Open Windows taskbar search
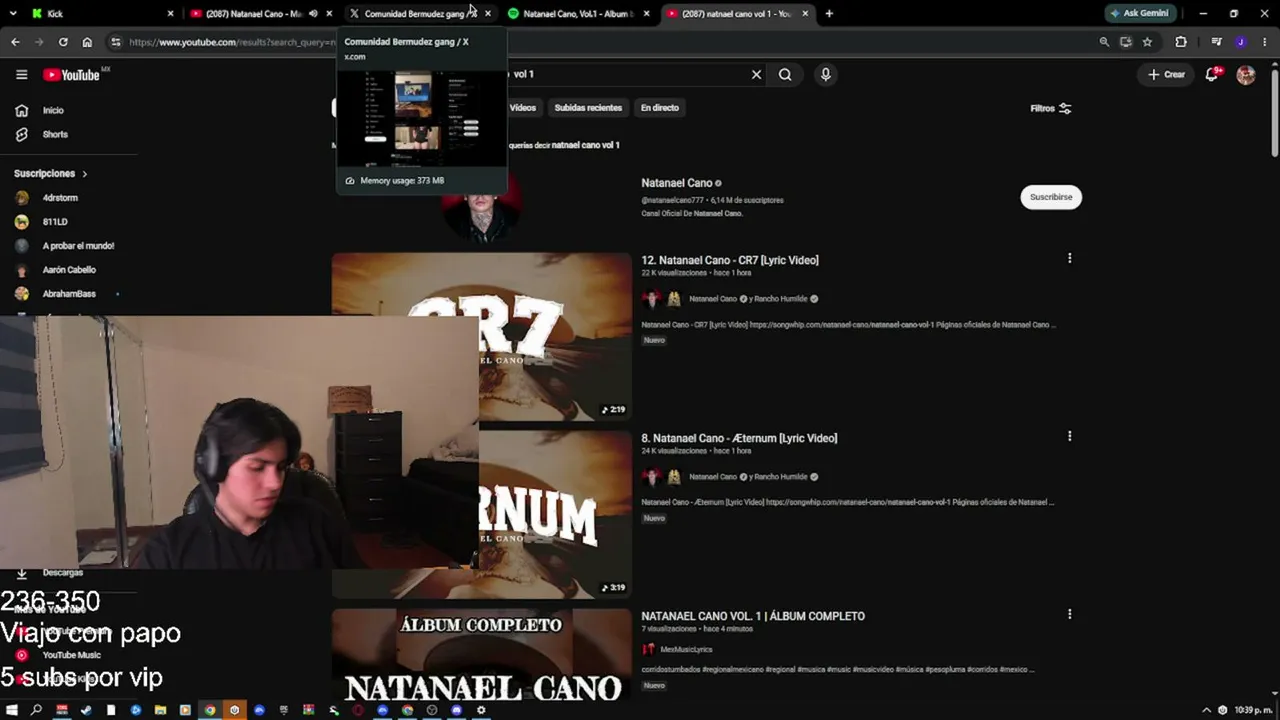 click(x=37, y=710)
